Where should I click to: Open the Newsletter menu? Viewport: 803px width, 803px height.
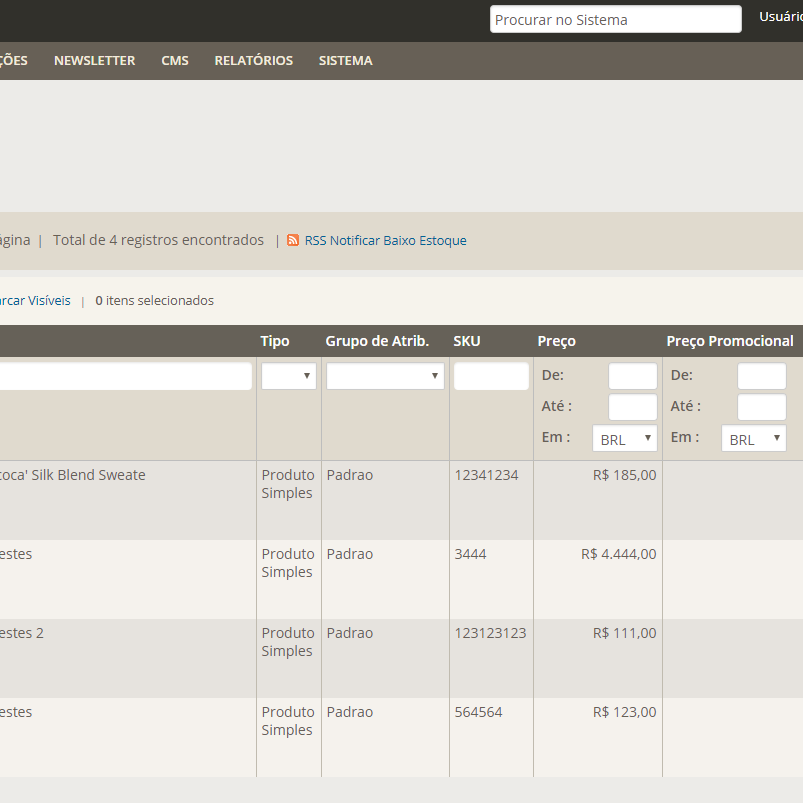(95, 60)
